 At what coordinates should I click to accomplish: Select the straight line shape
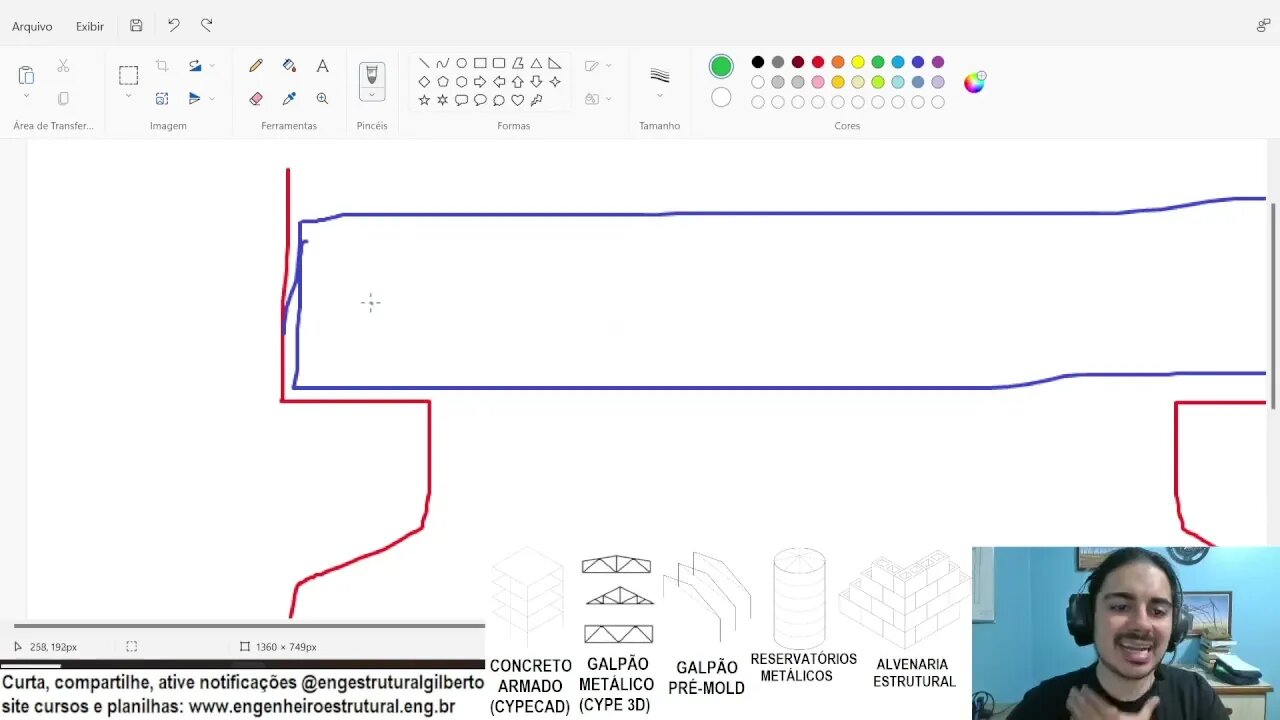[424, 63]
